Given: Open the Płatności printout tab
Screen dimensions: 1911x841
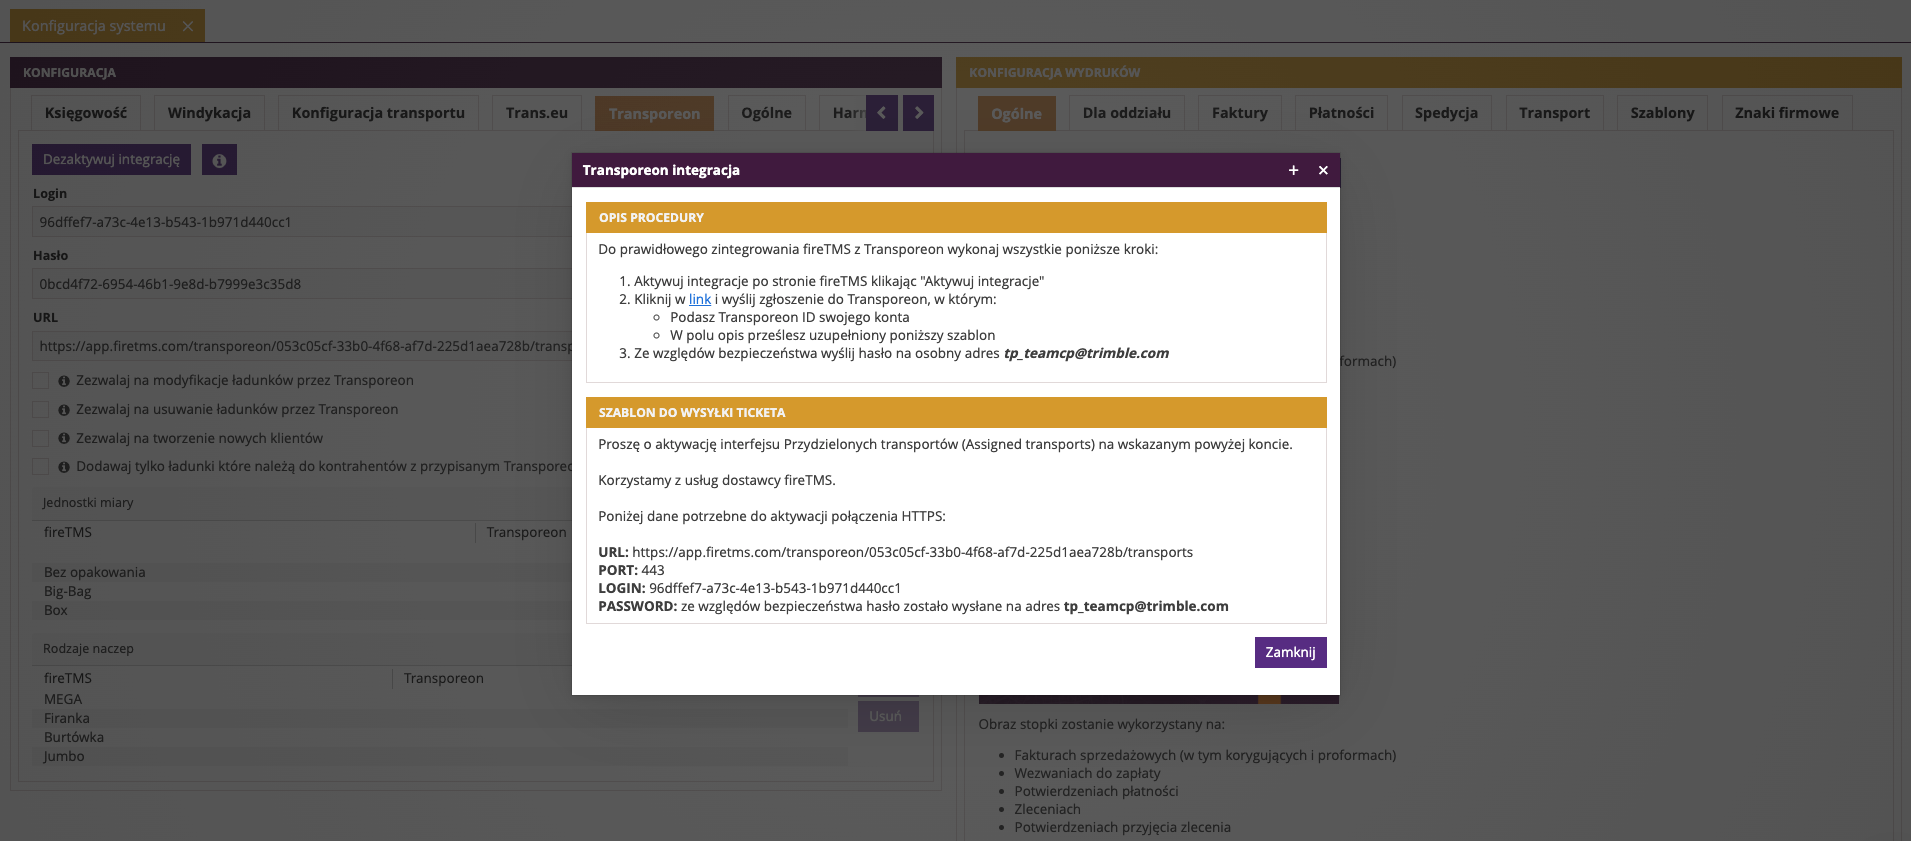Looking at the screenshot, I should pos(1341,113).
